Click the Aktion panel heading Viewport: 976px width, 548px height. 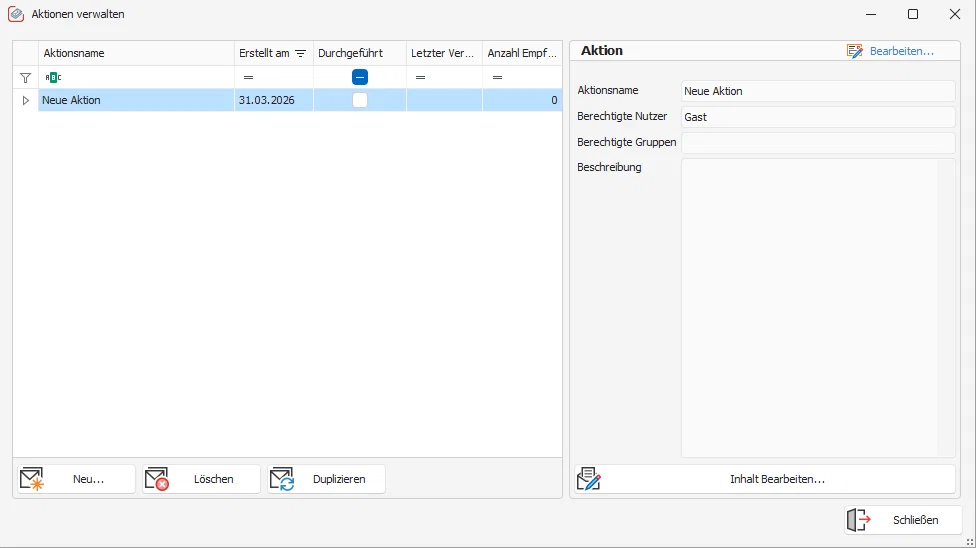(x=602, y=51)
